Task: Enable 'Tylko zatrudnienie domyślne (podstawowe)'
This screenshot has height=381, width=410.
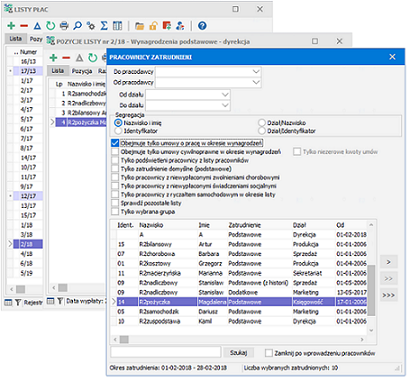Action: point(115,169)
